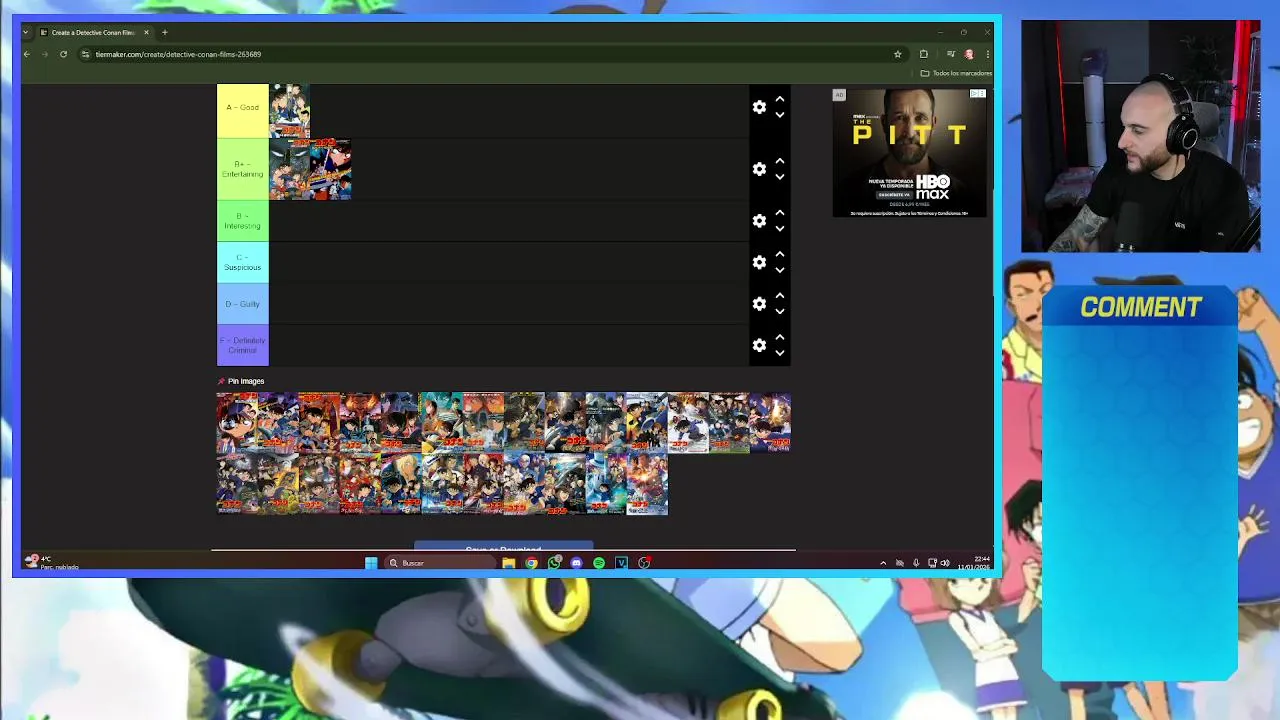Close the Detective Conan Films tab
The width and height of the screenshot is (1280, 720).
(146, 32)
